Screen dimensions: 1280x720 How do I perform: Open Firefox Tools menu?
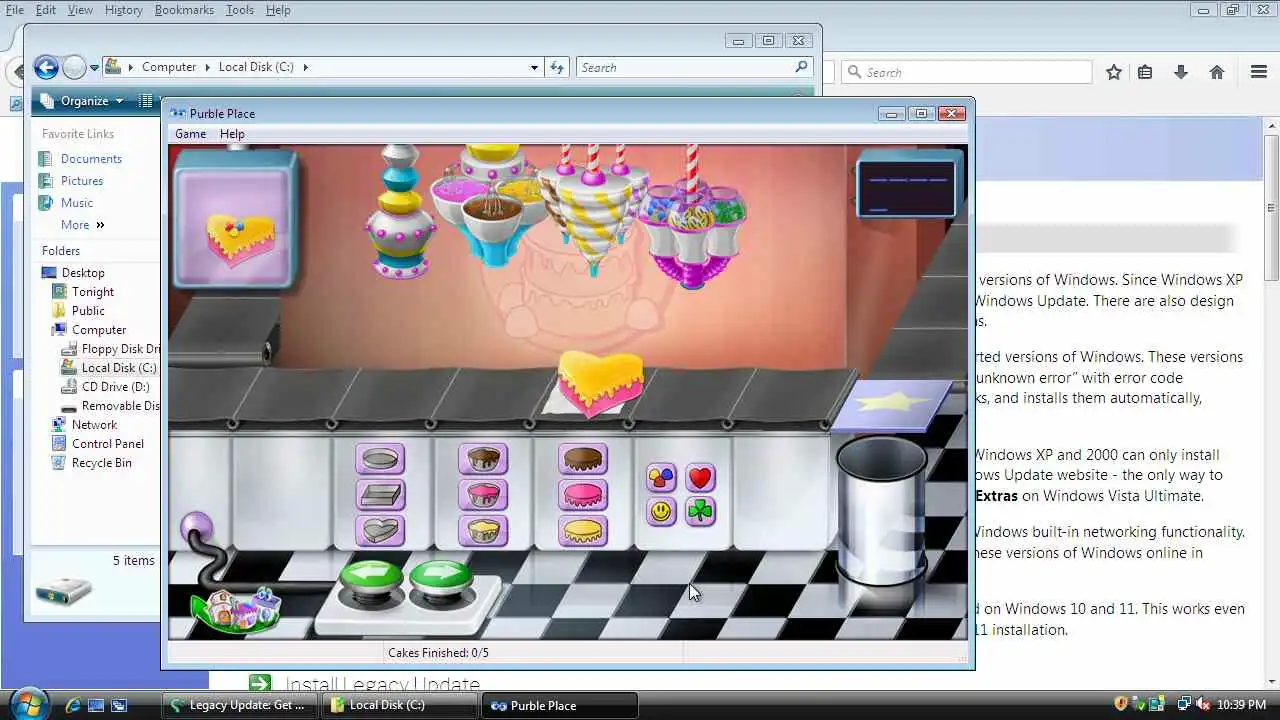pos(240,10)
